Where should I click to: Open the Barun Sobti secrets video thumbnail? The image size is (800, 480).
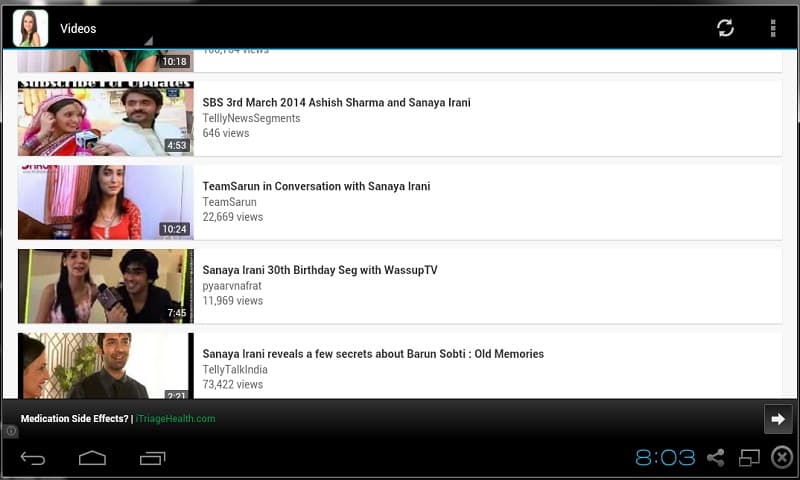click(106, 366)
